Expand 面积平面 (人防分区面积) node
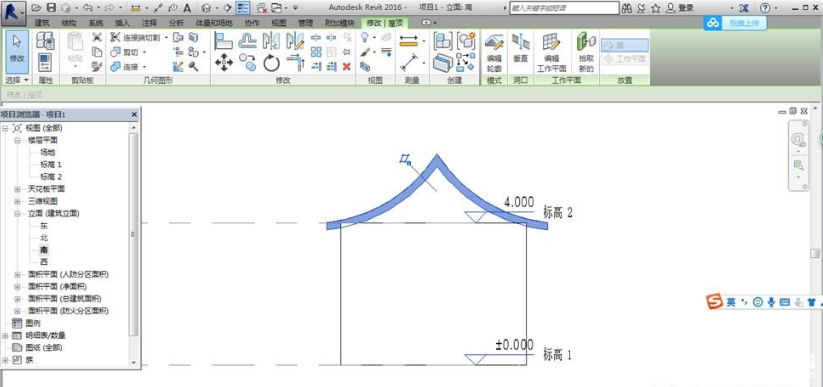 pyautogui.click(x=17, y=275)
